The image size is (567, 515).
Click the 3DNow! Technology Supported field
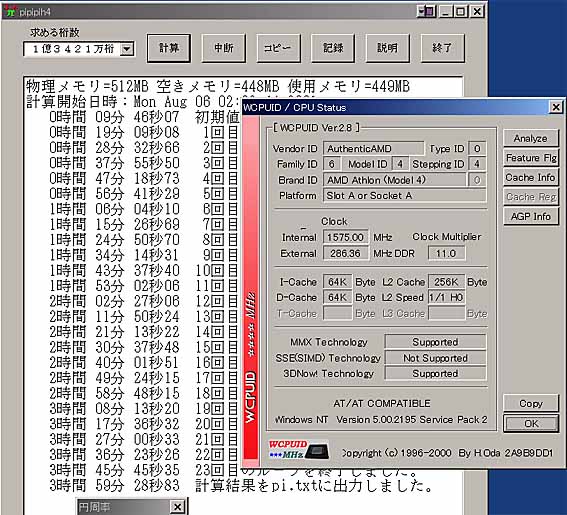pyautogui.click(x=435, y=373)
